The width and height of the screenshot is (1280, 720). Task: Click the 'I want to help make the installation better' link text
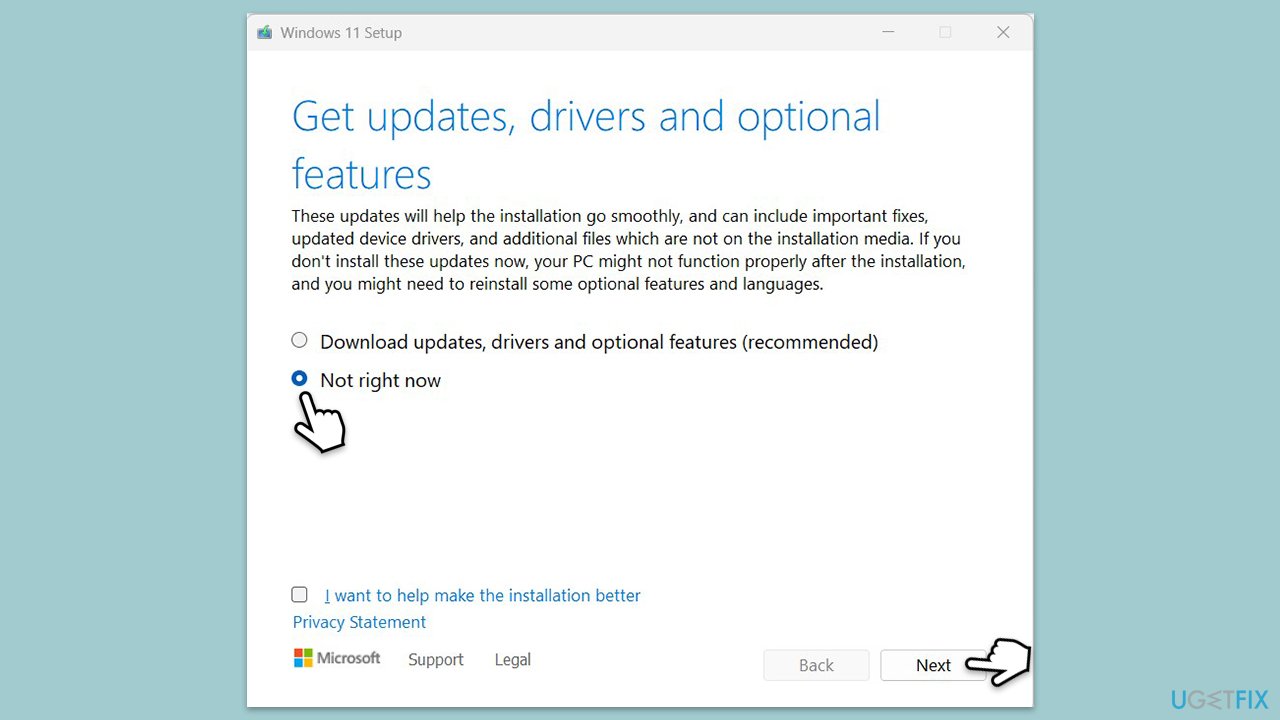tap(483, 595)
